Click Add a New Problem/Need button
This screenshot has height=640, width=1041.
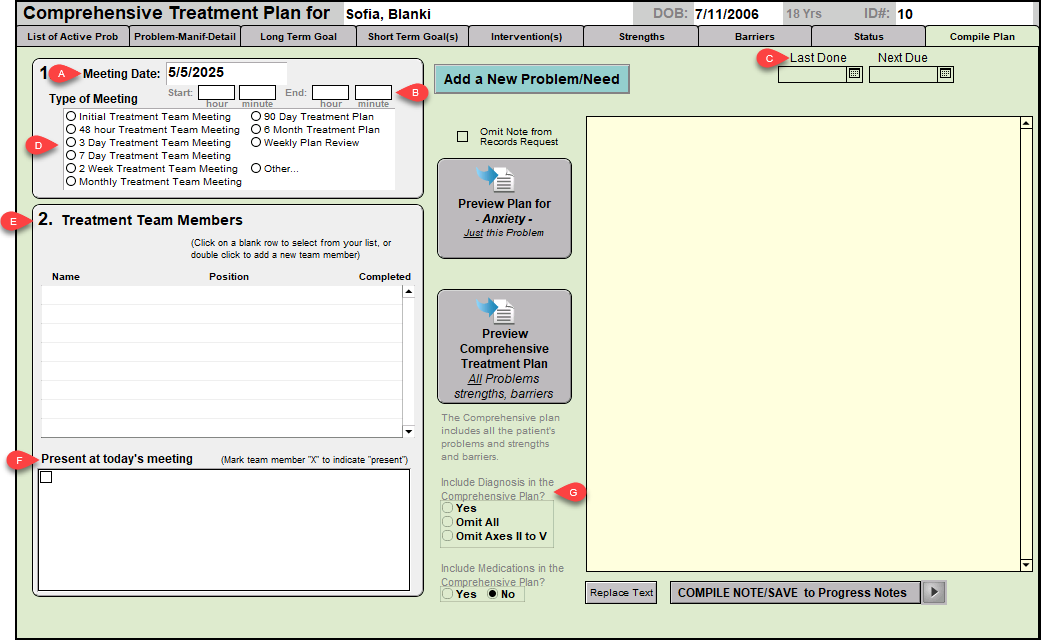pyautogui.click(x=531, y=79)
